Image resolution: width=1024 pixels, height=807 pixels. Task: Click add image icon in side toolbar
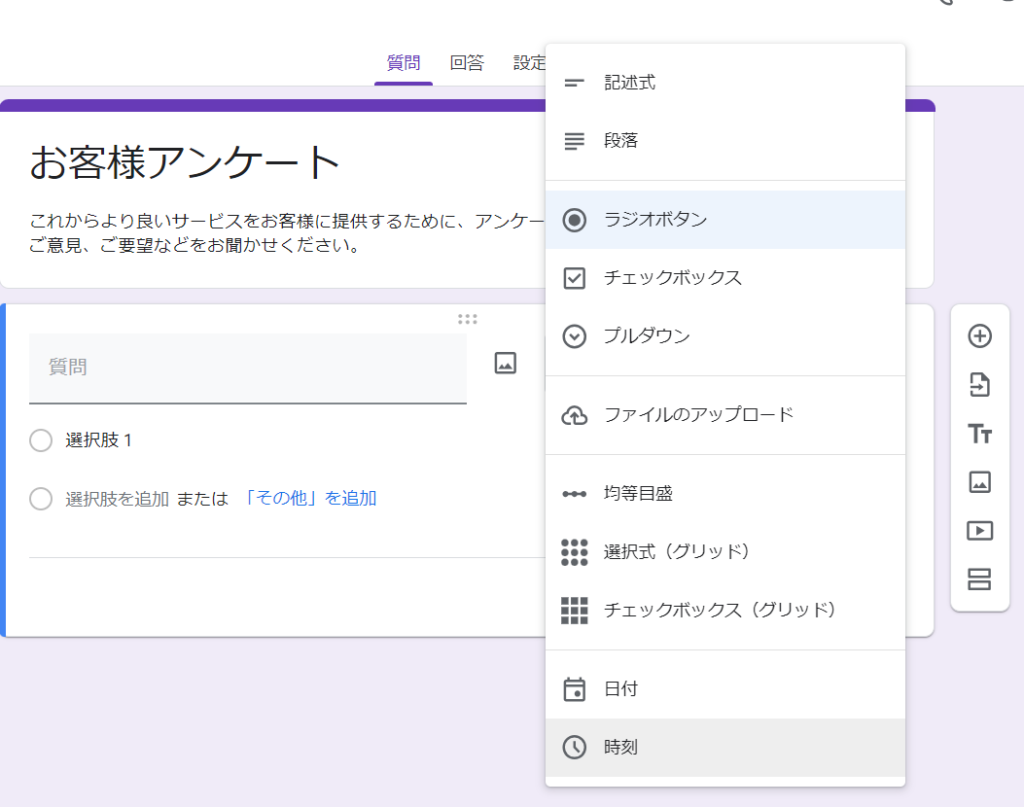click(980, 483)
